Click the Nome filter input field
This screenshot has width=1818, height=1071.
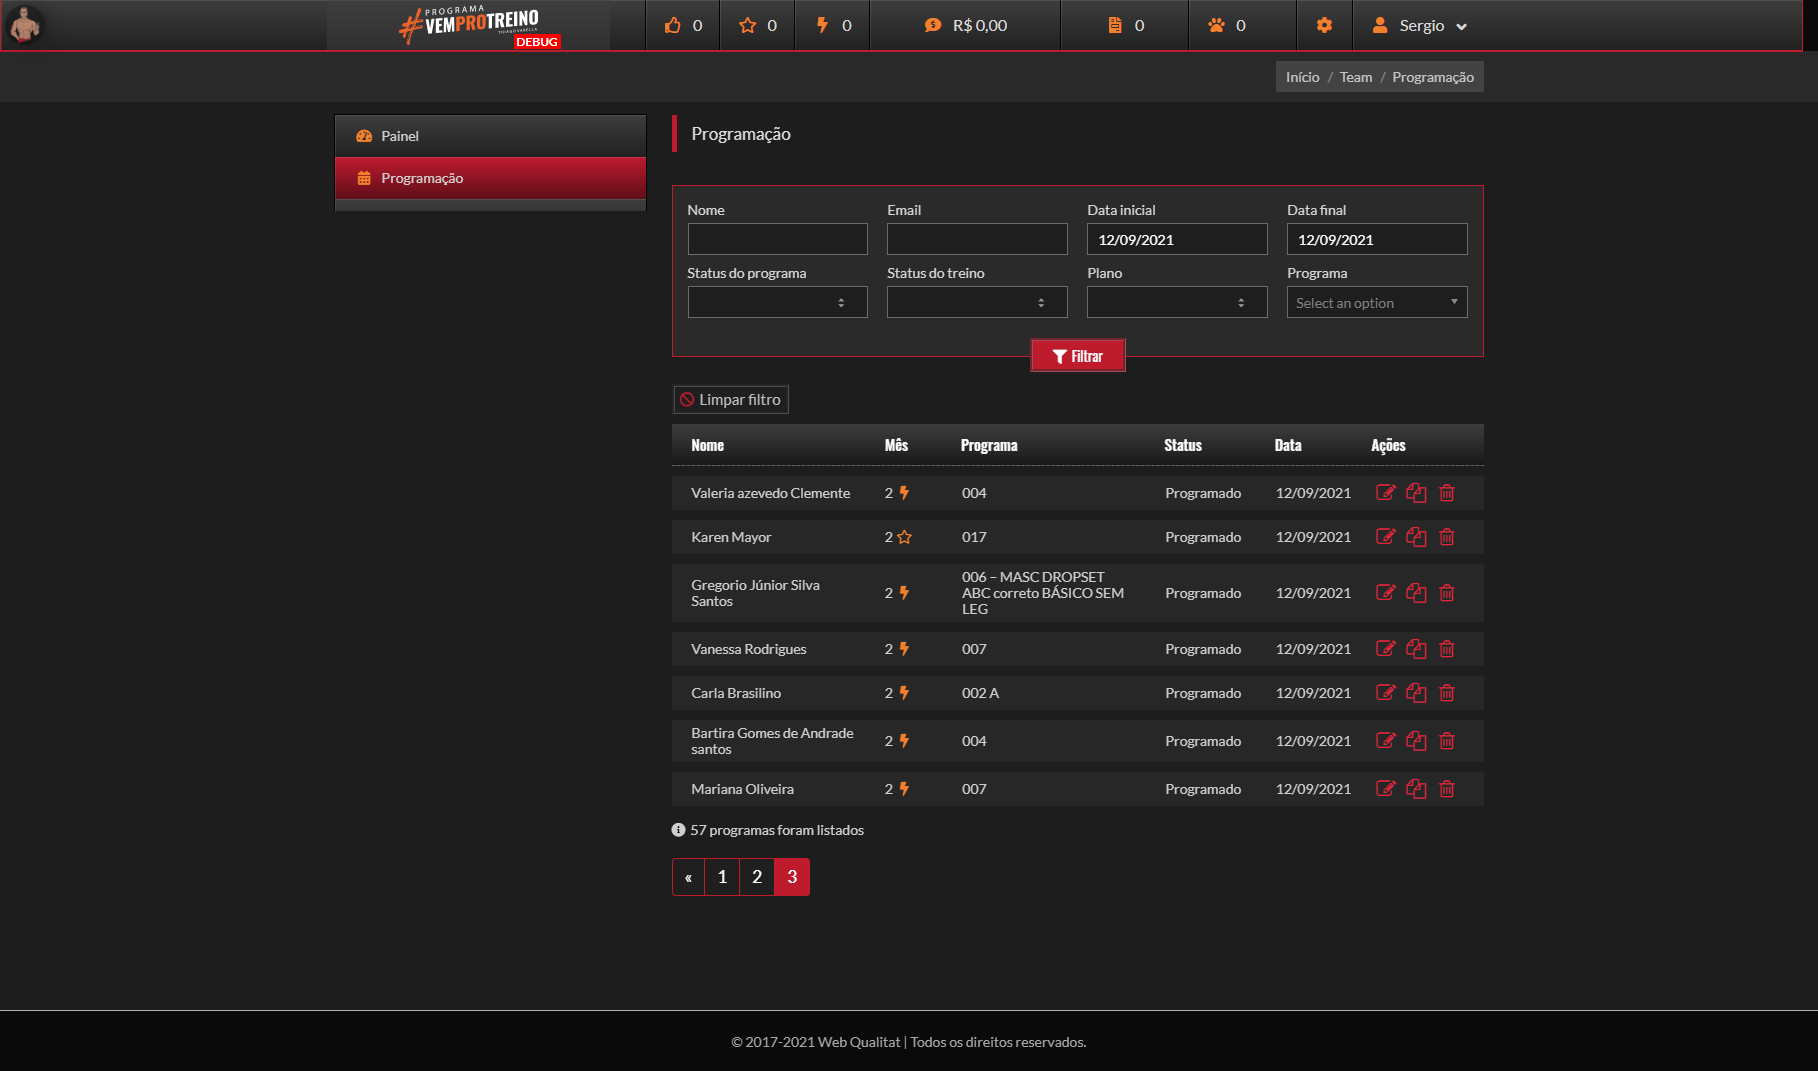777,239
